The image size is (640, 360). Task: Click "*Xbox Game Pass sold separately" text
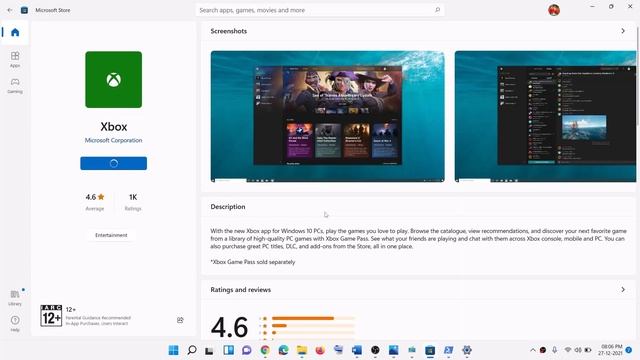(x=253, y=262)
